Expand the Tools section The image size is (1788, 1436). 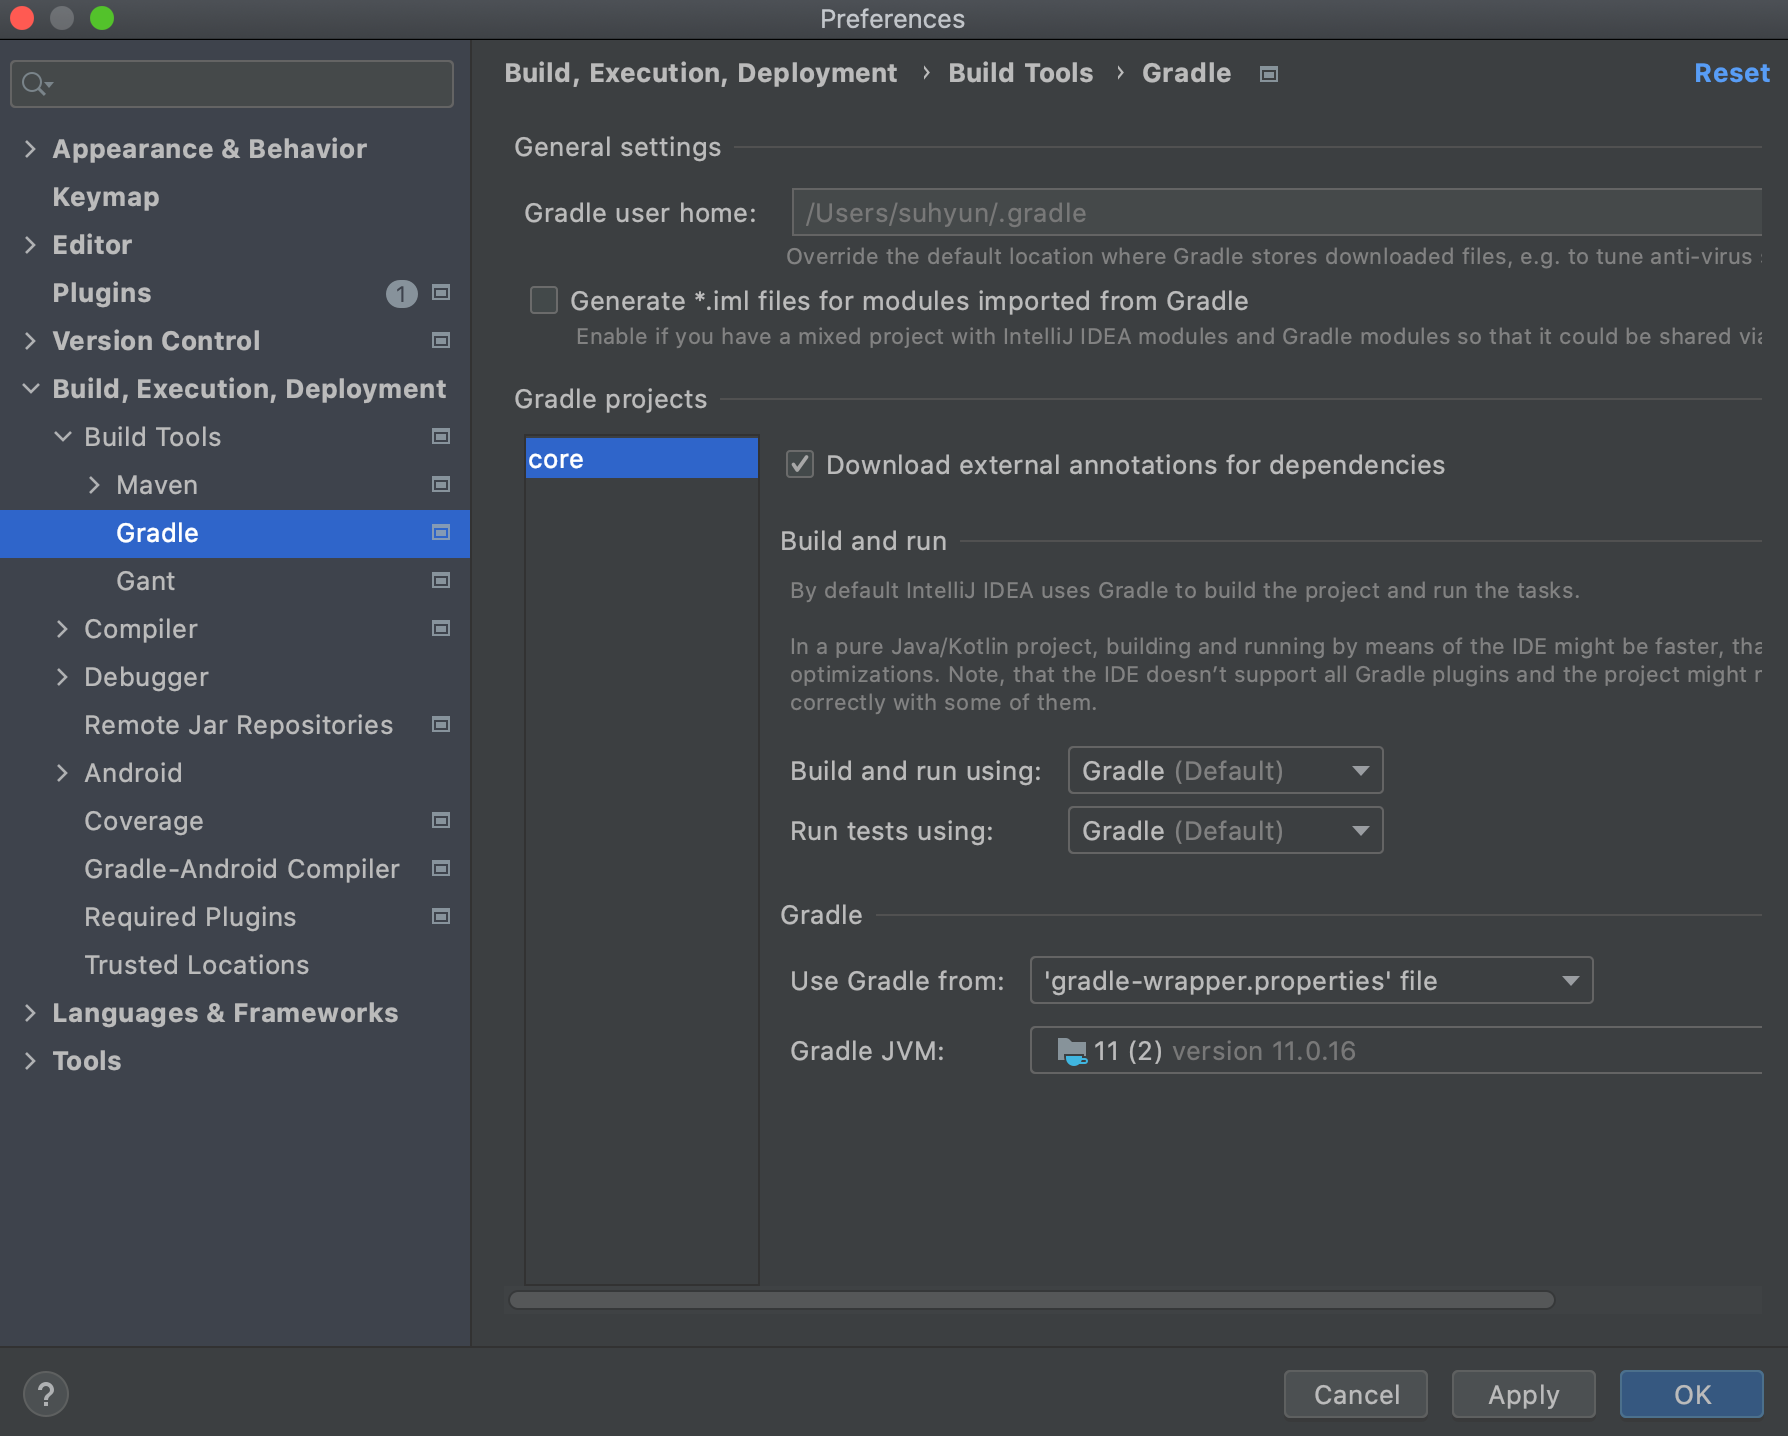(x=30, y=1061)
